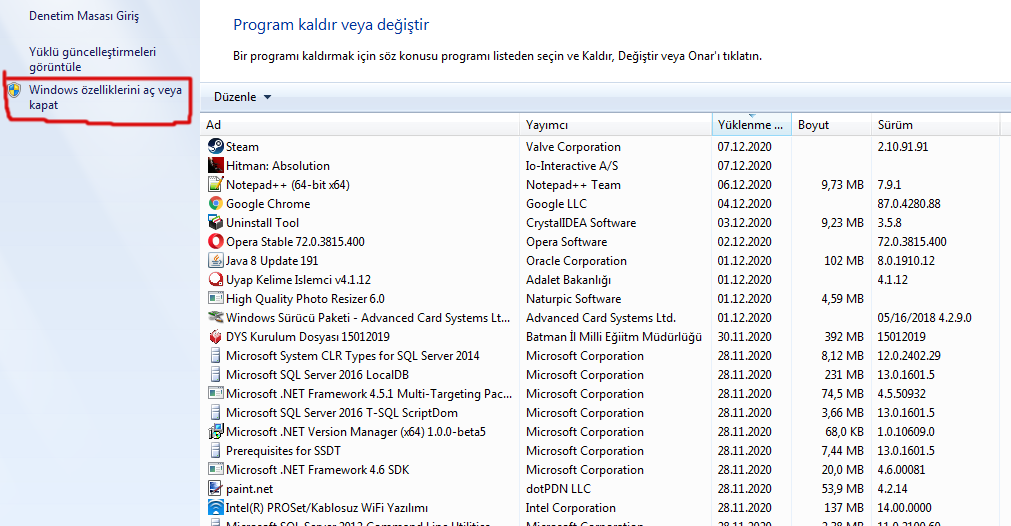This screenshot has height=526, width=1011.
Task: Open Denetim Masası Giriş link
Action: click(84, 17)
